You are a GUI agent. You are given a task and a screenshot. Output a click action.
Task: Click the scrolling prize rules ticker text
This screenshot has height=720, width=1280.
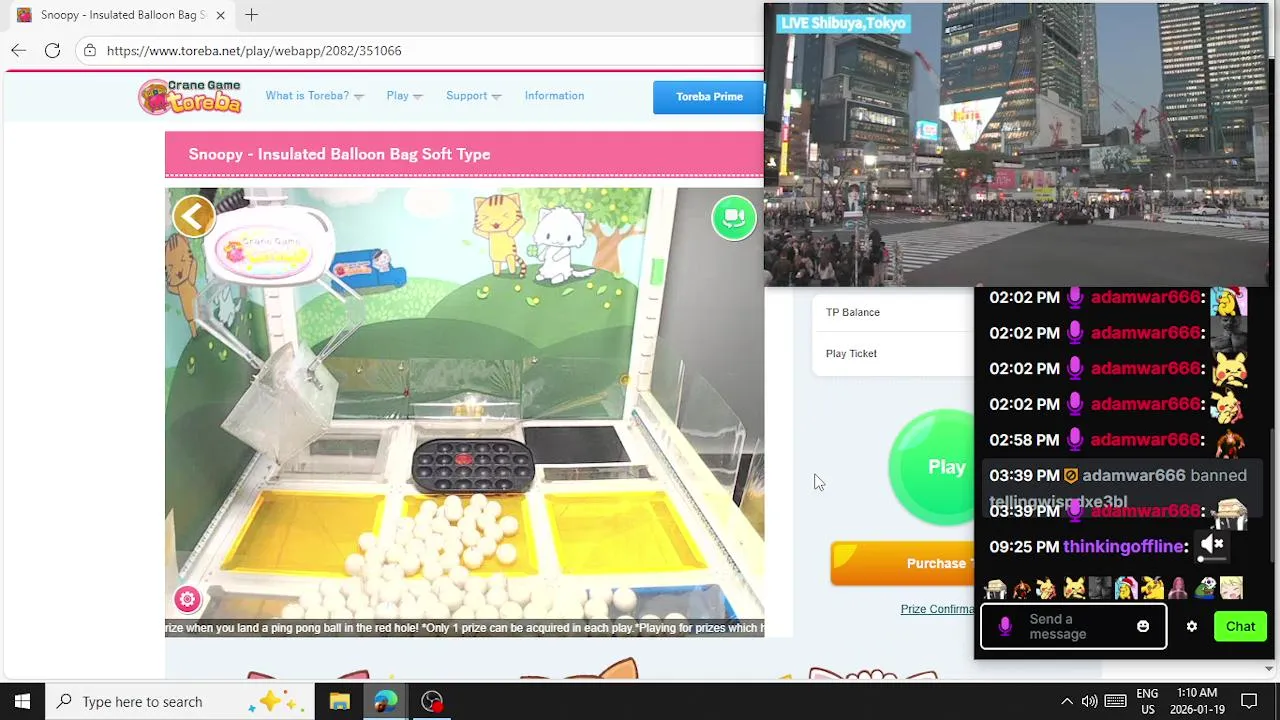[x=464, y=628]
